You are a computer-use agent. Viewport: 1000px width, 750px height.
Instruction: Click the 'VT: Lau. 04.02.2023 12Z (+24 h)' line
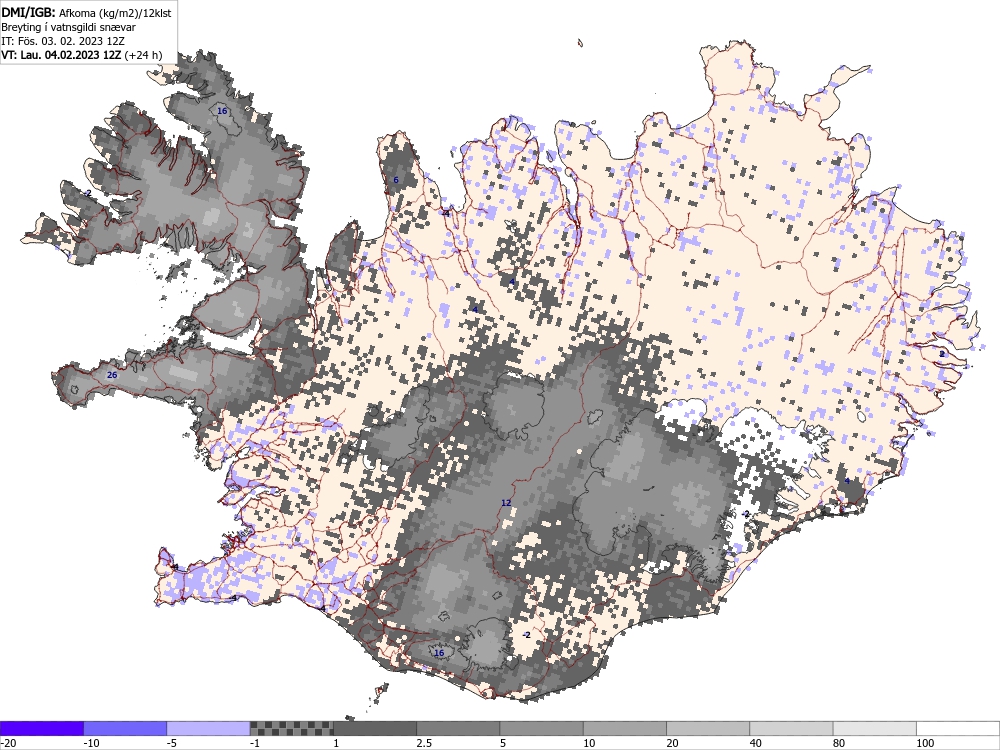[x=82, y=55]
